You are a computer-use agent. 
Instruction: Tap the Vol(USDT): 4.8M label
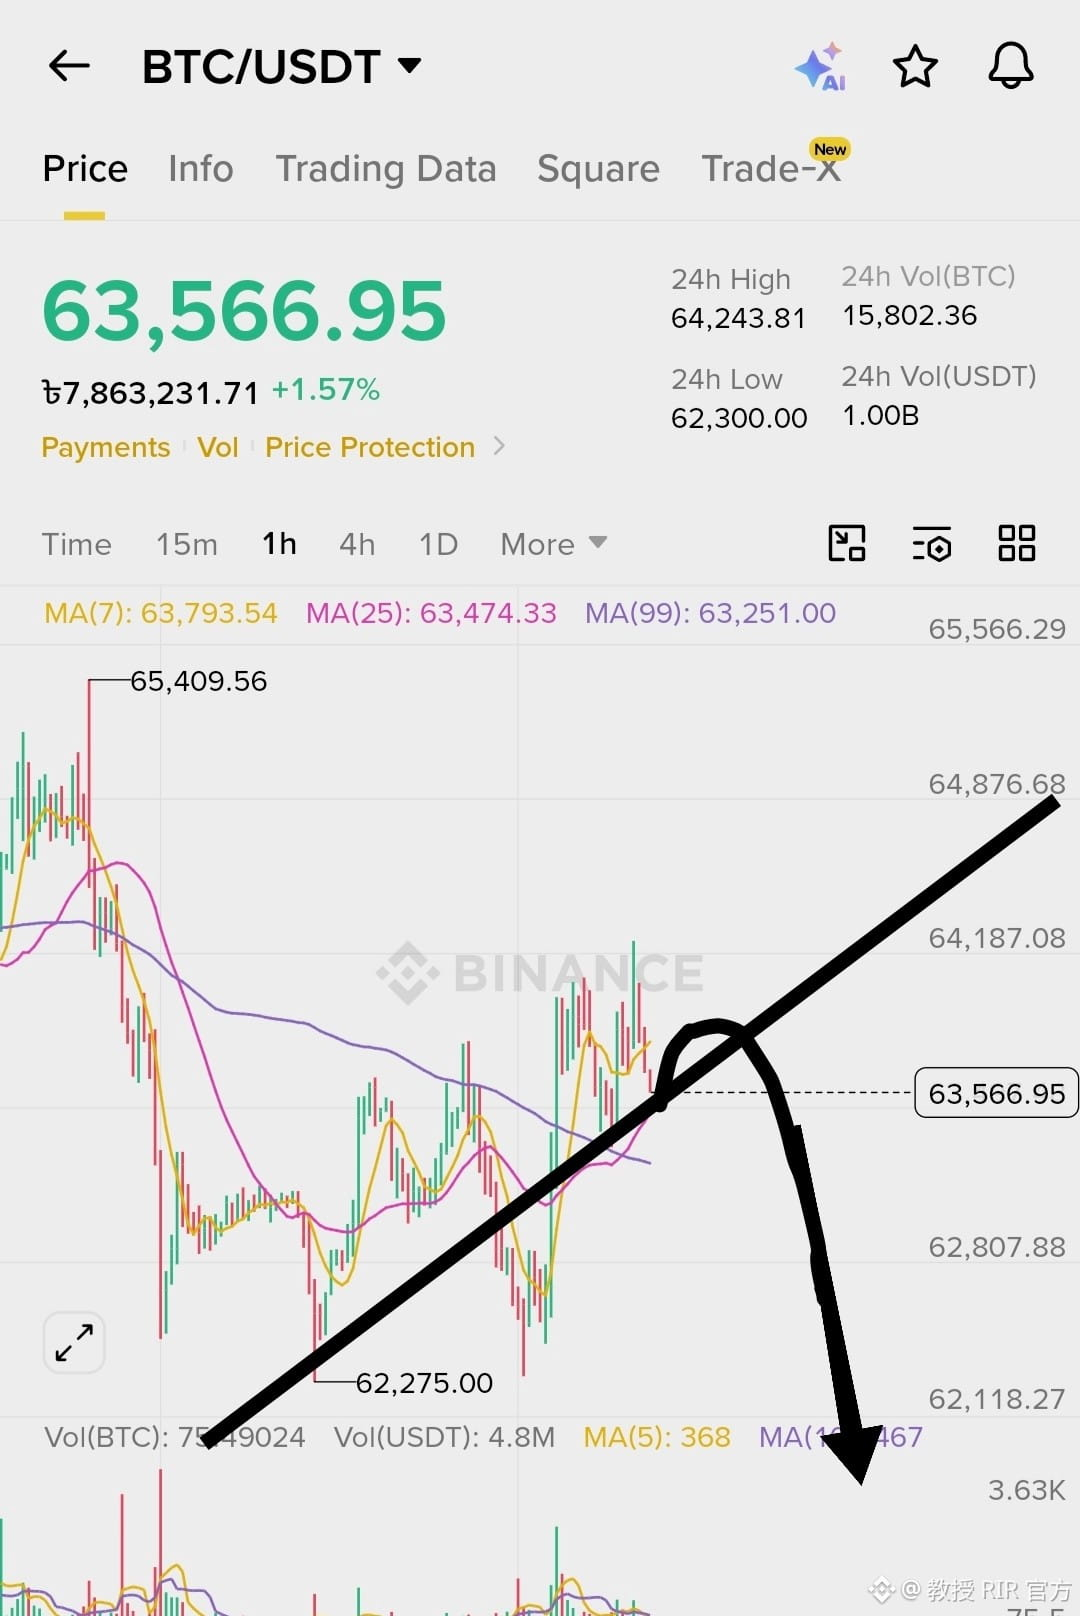point(444,1437)
